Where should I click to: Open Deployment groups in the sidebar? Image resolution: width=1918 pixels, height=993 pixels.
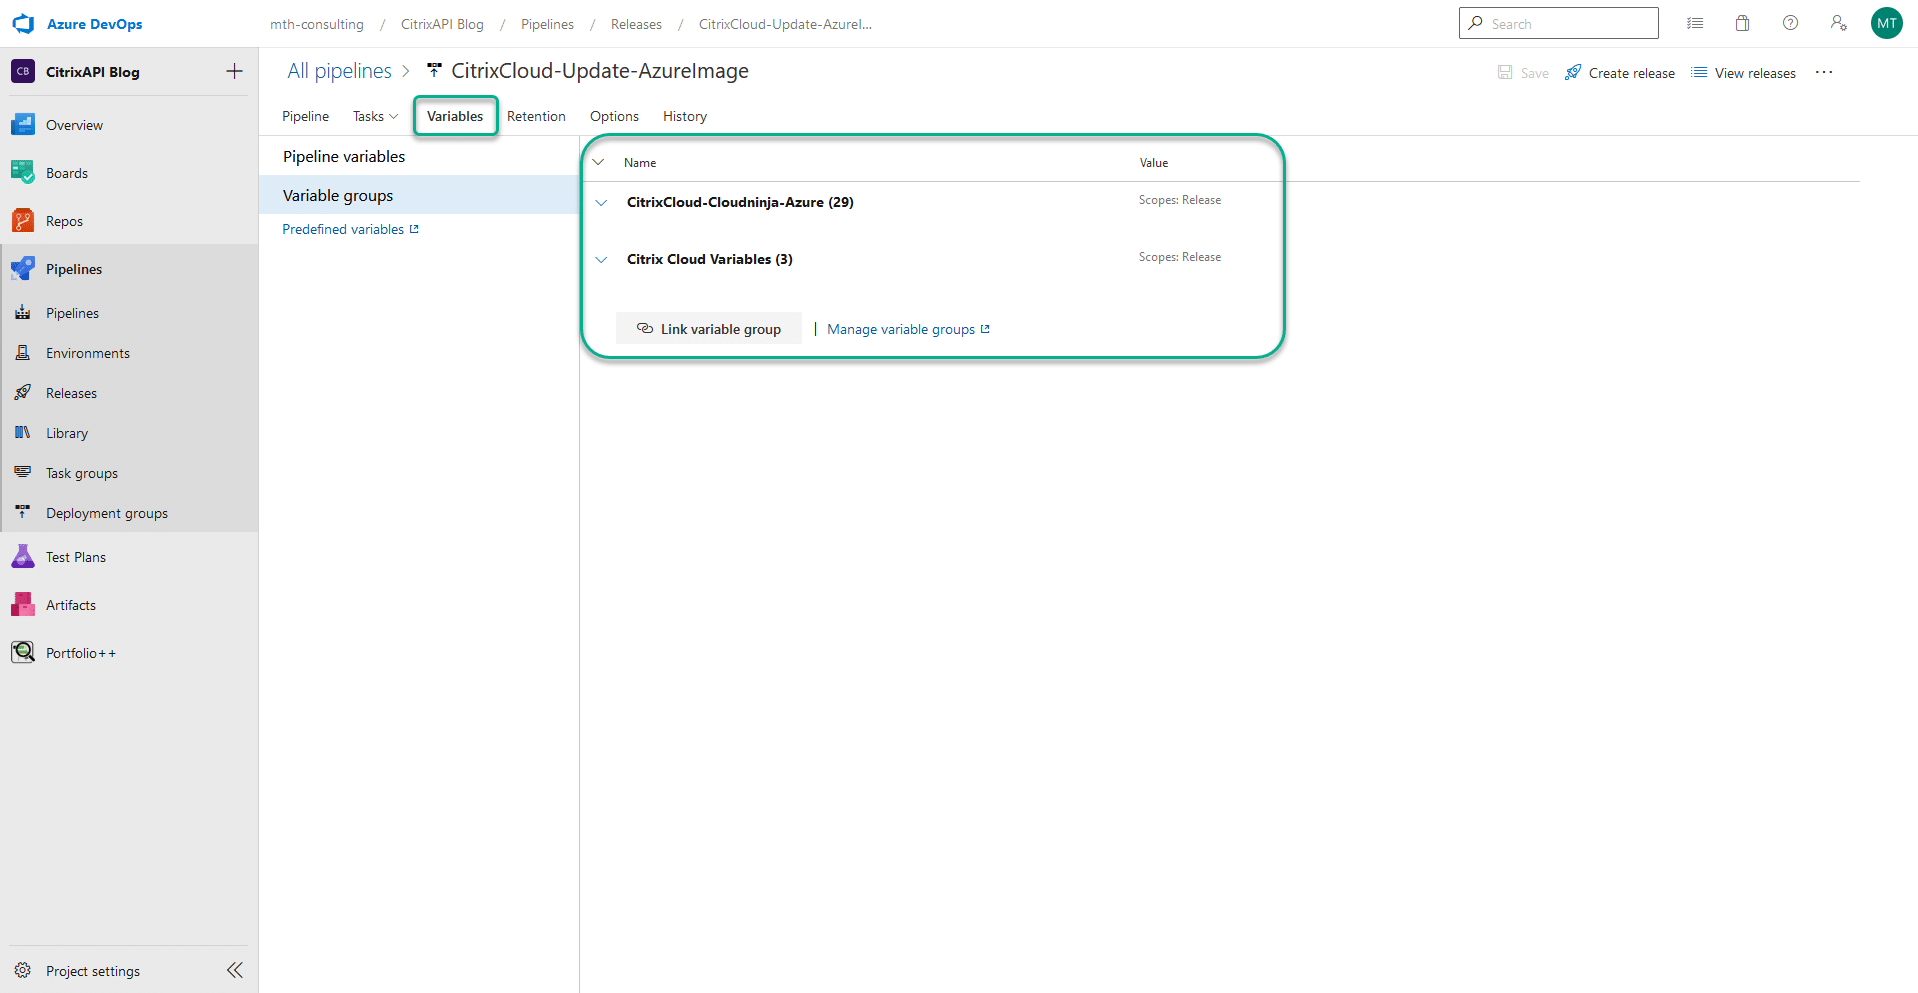tap(107, 513)
